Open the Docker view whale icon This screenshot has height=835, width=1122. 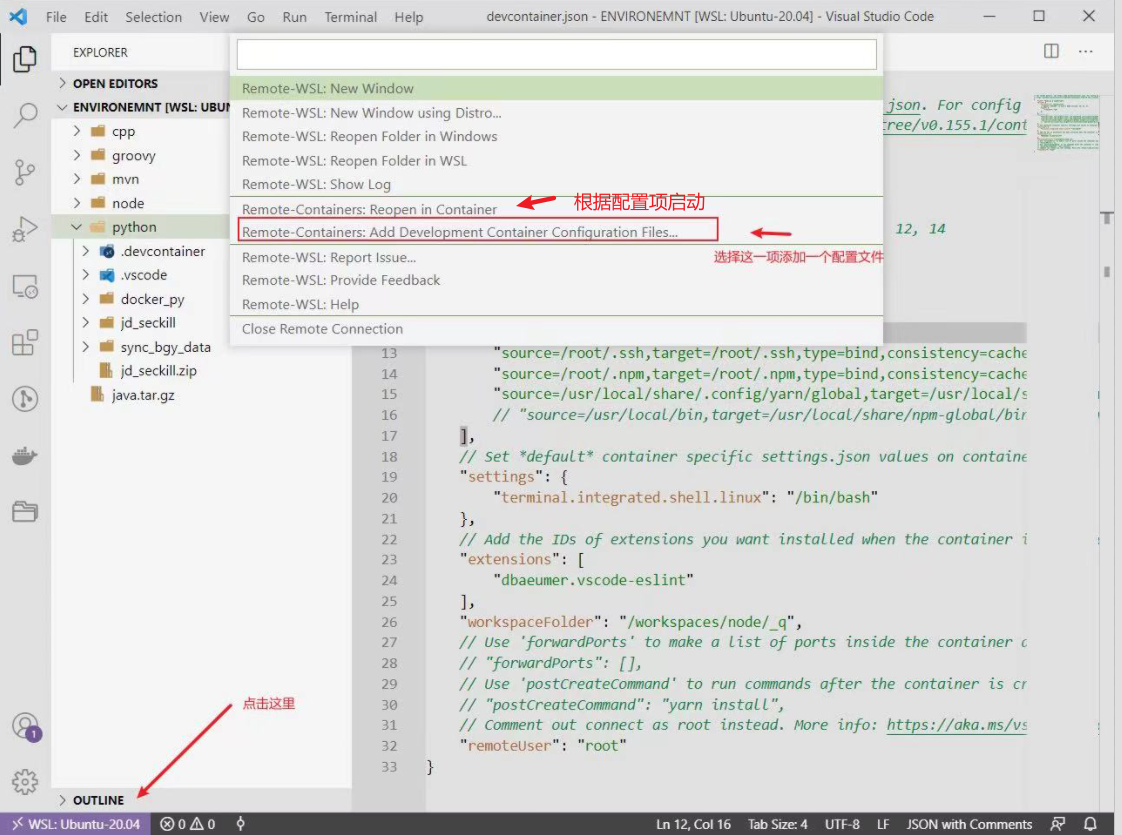(x=25, y=456)
